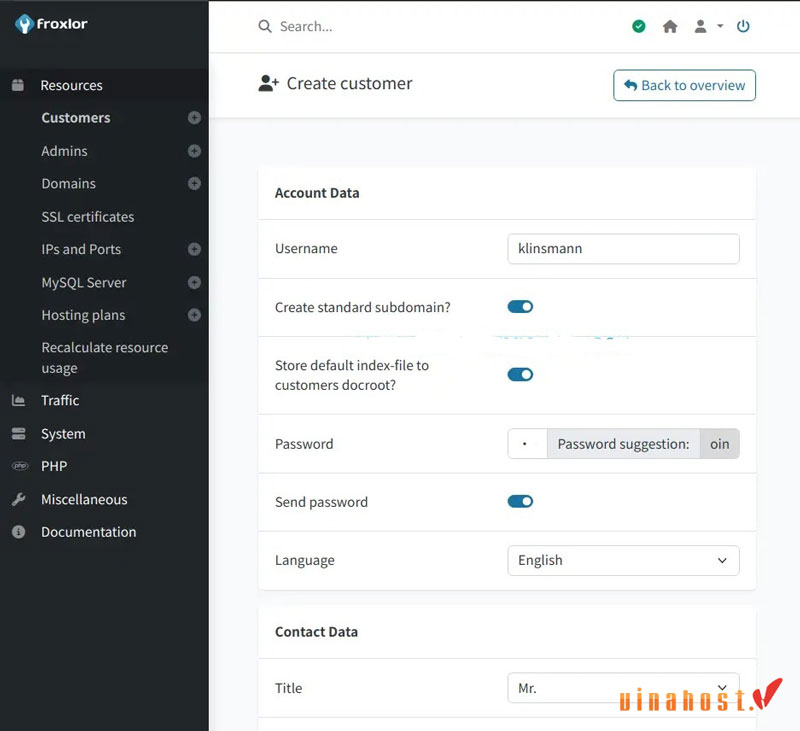Viewport: 800px width, 731px height.
Task: Focus the Username input field
Action: point(623,249)
